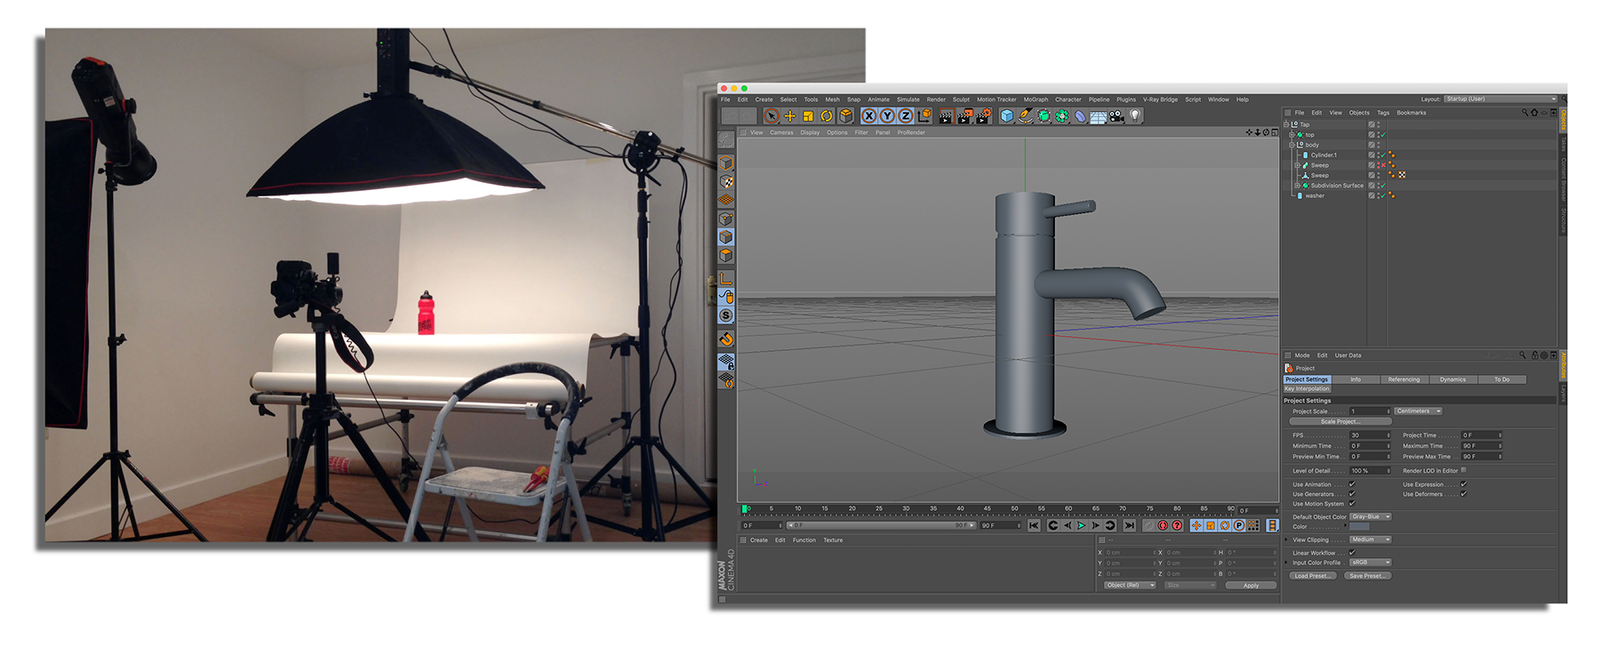Select the Live Selection arrow tool
The image size is (1600, 646).
tap(771, 116)
